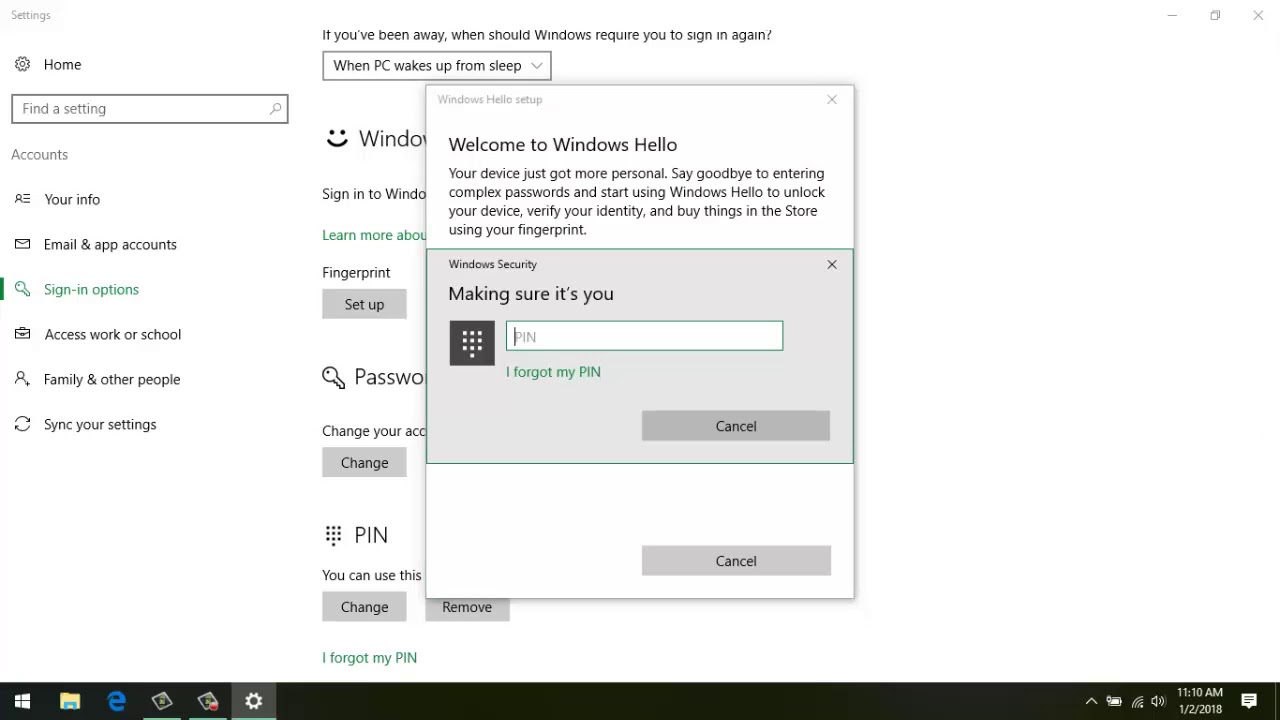Click I forgot my PIN link in Settings
1280x720 pixels.
coord(369,658)
